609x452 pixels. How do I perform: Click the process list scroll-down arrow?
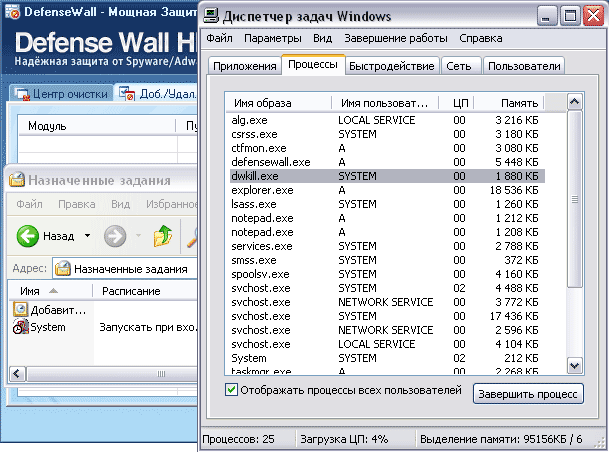(574, 365)
